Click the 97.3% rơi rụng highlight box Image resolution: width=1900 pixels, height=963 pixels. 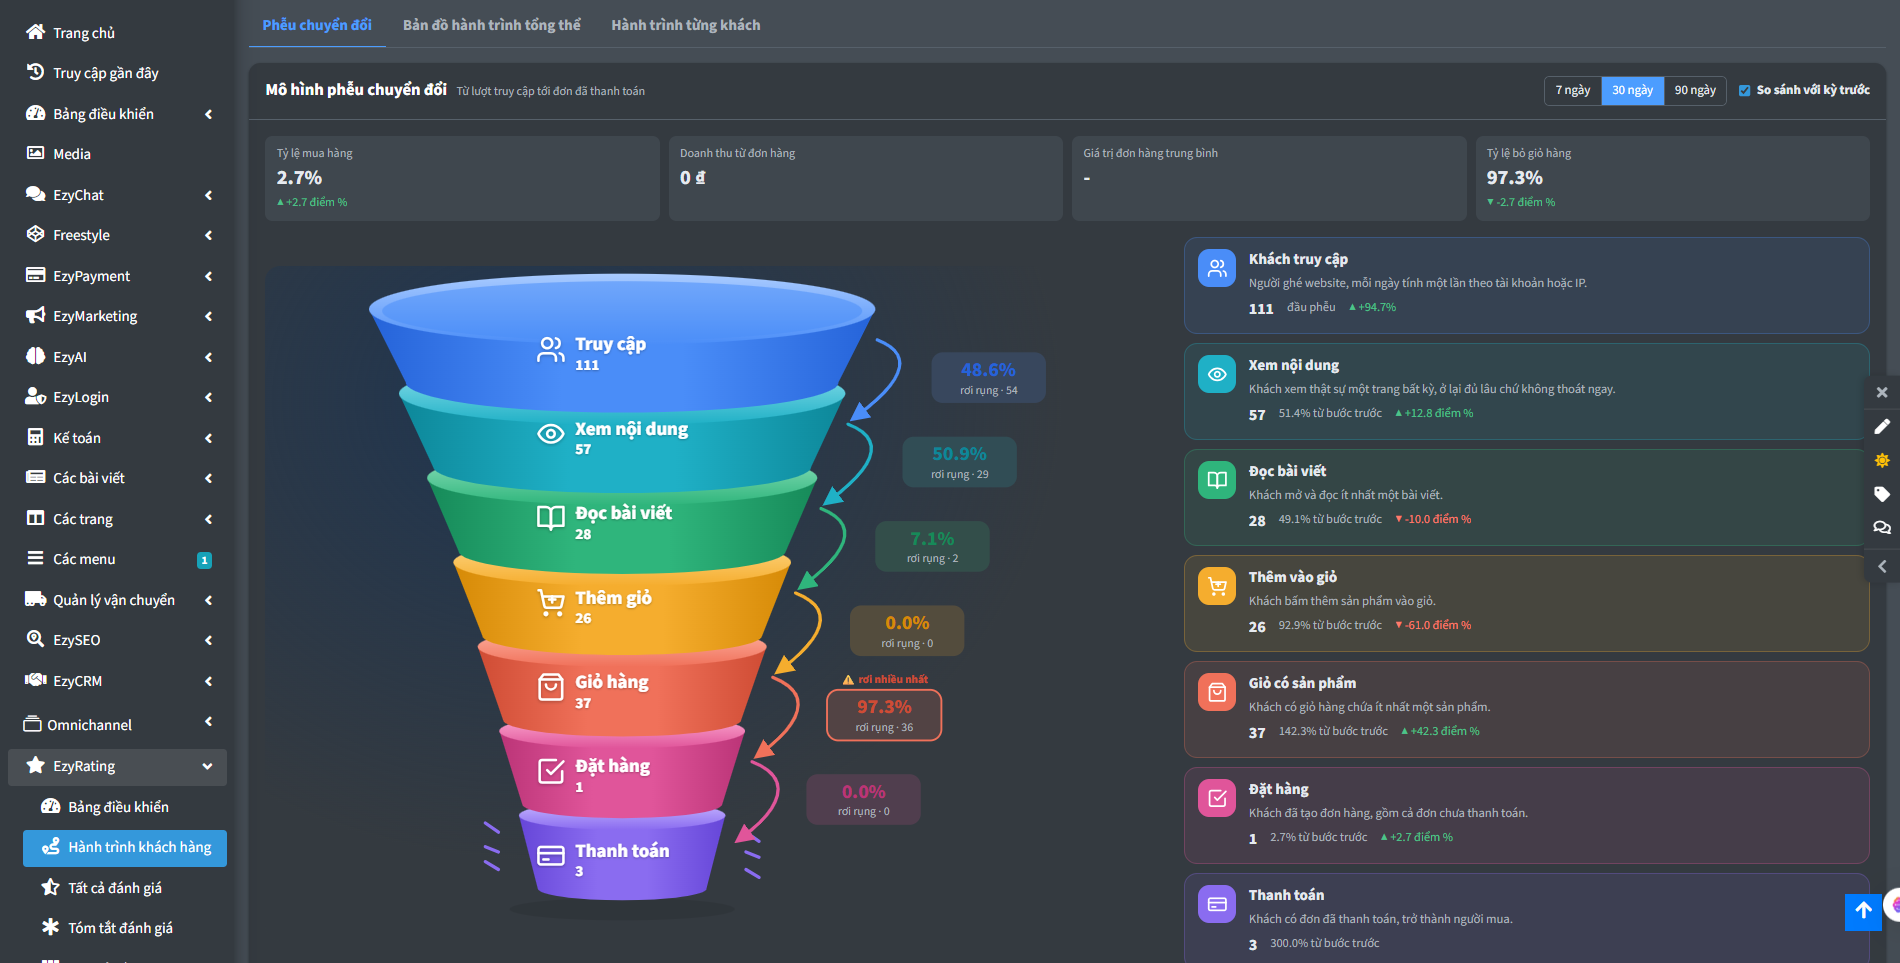tap(884, 715)
